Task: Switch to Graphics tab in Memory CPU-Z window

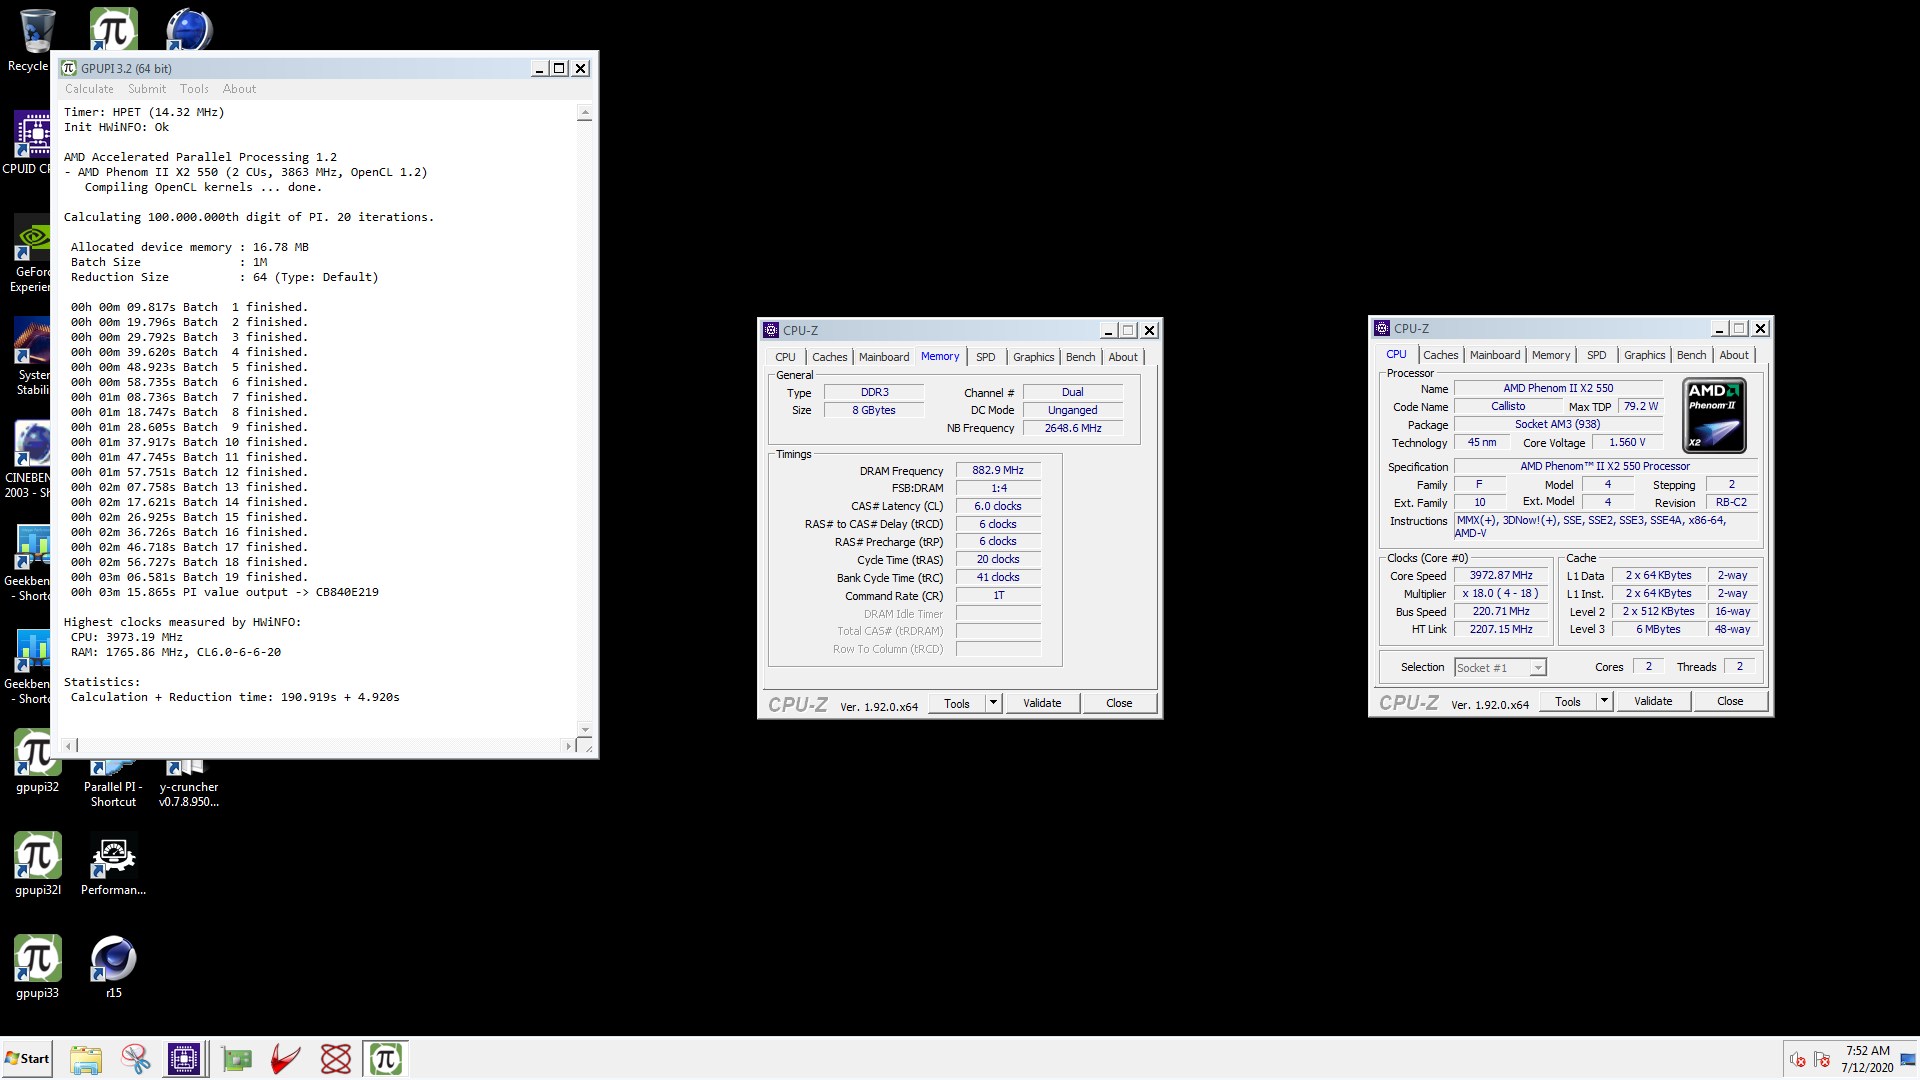Action: (1033, 357)
